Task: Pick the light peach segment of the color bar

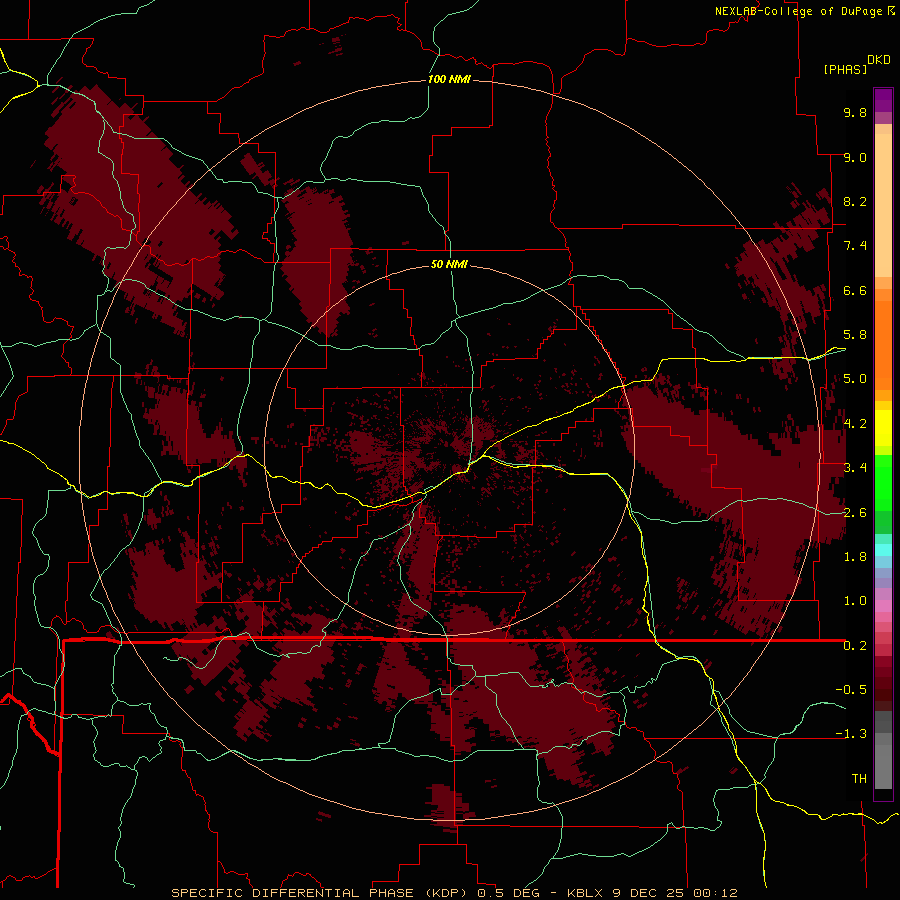Action: 883,205
